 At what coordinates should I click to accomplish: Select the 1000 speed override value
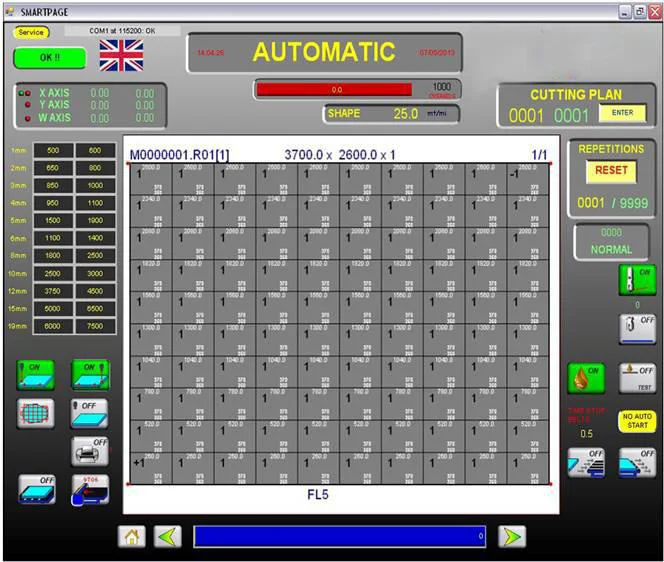(x=441, y=87)
